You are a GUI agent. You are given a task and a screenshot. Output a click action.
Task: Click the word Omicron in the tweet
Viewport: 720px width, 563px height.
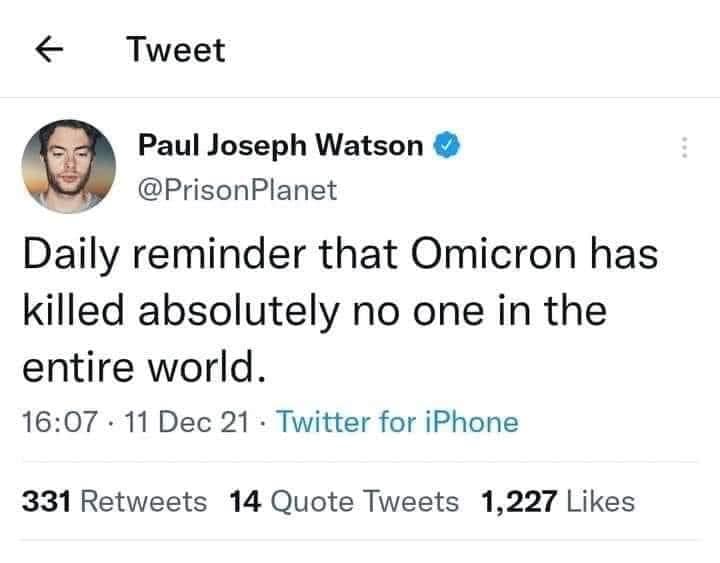pyautogui.click(x=493, y=254)
